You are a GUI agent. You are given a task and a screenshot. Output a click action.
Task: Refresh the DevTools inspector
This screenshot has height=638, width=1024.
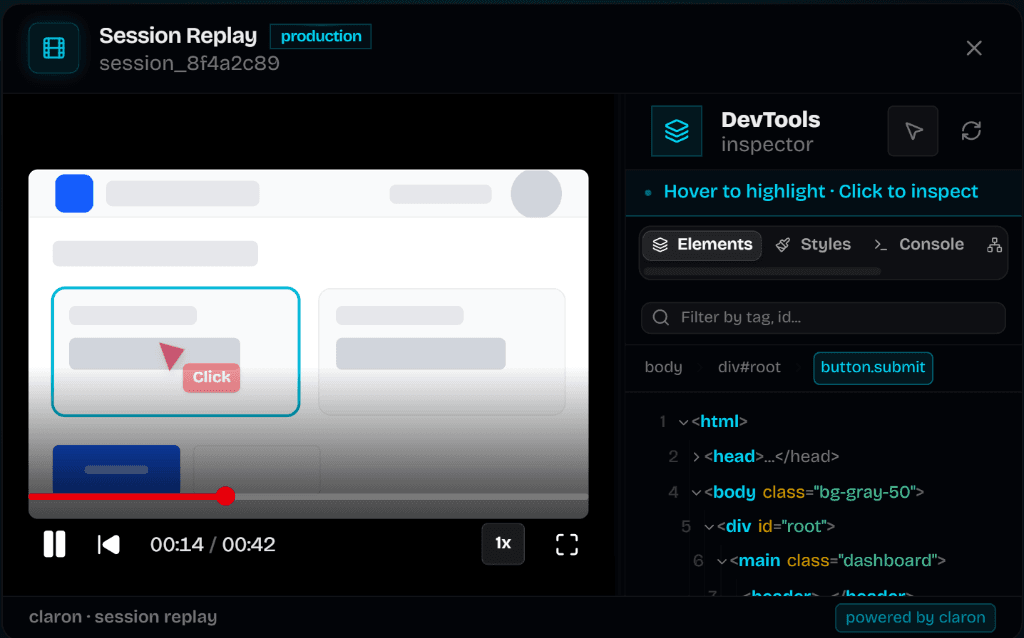971,131
